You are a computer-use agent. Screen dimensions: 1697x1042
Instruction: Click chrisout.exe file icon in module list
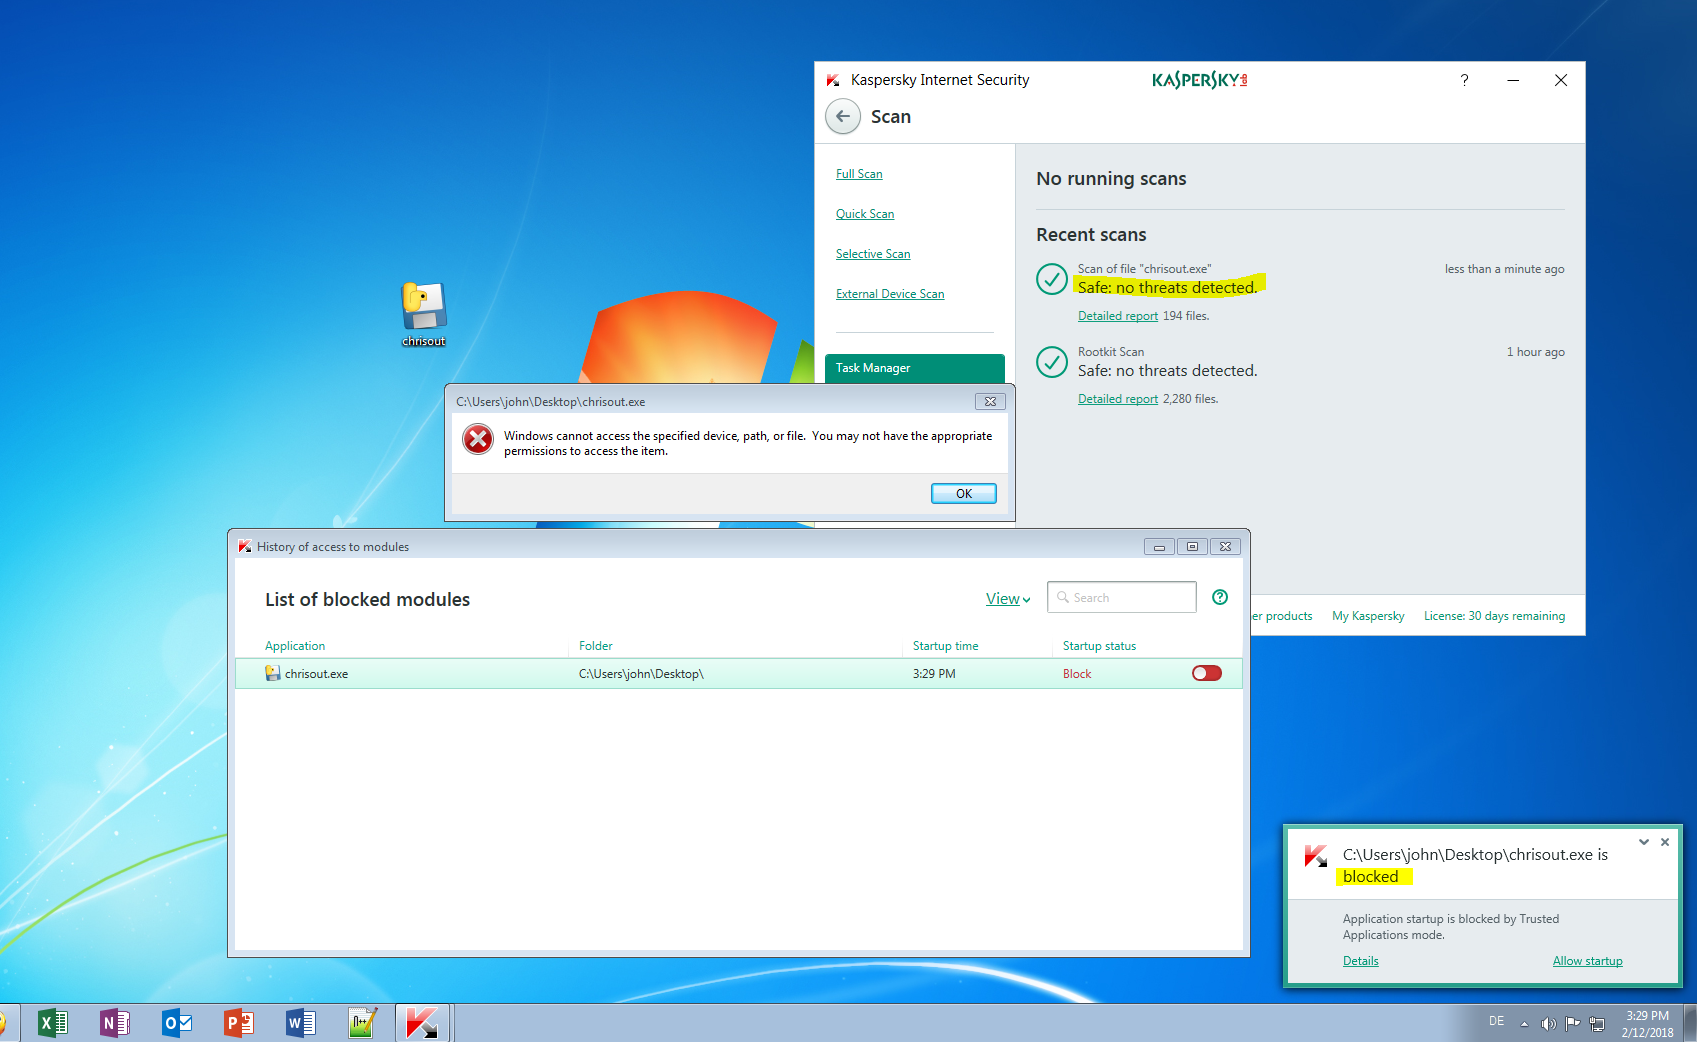tap(272, 673)
